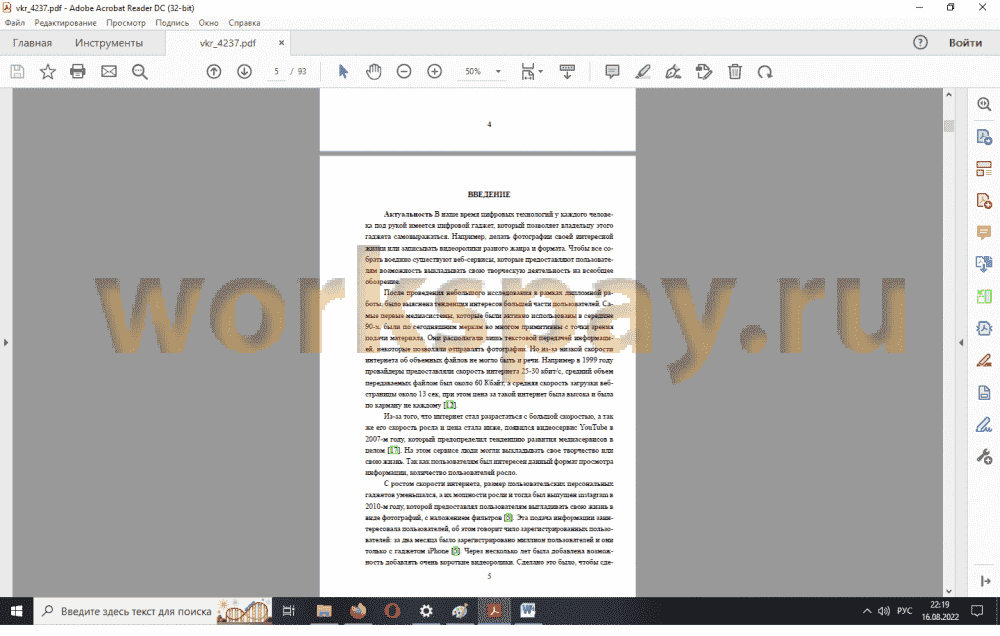This screenshot has height=636, width=1000.
Task: Open the sign document pen icon
Action: point(673,71)
